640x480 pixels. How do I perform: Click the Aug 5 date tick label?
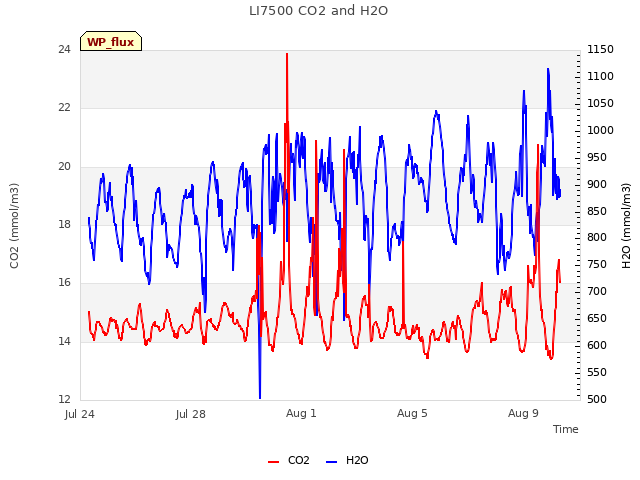click(x=412, y=413)
